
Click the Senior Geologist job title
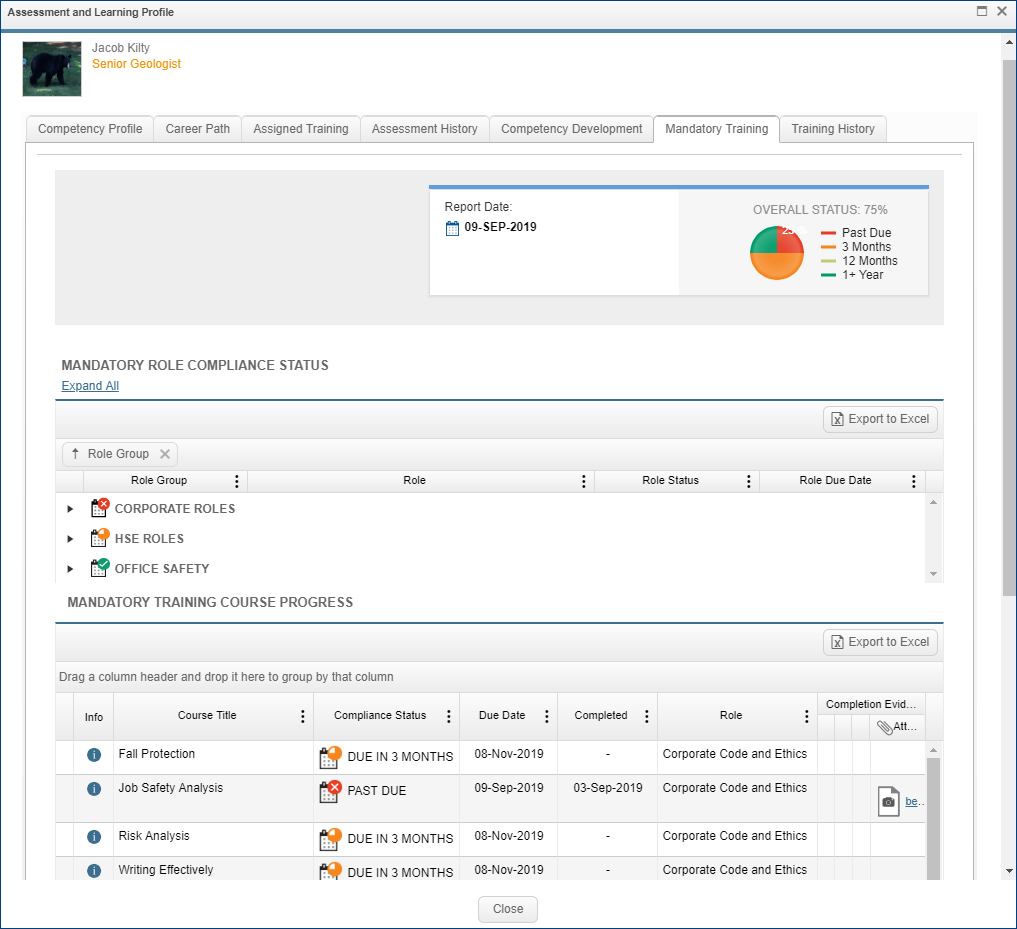[x=136, y=64]
